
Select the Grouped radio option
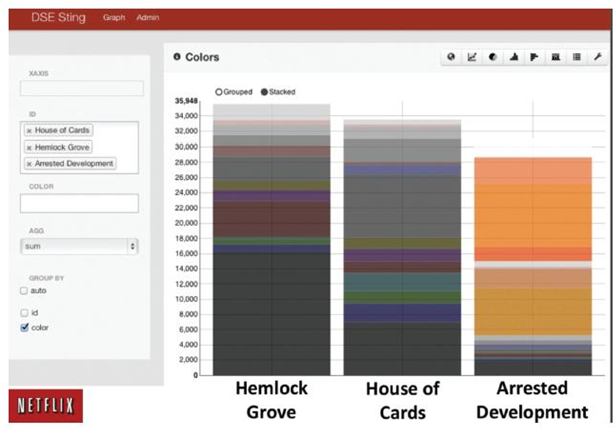pos(219,92)
